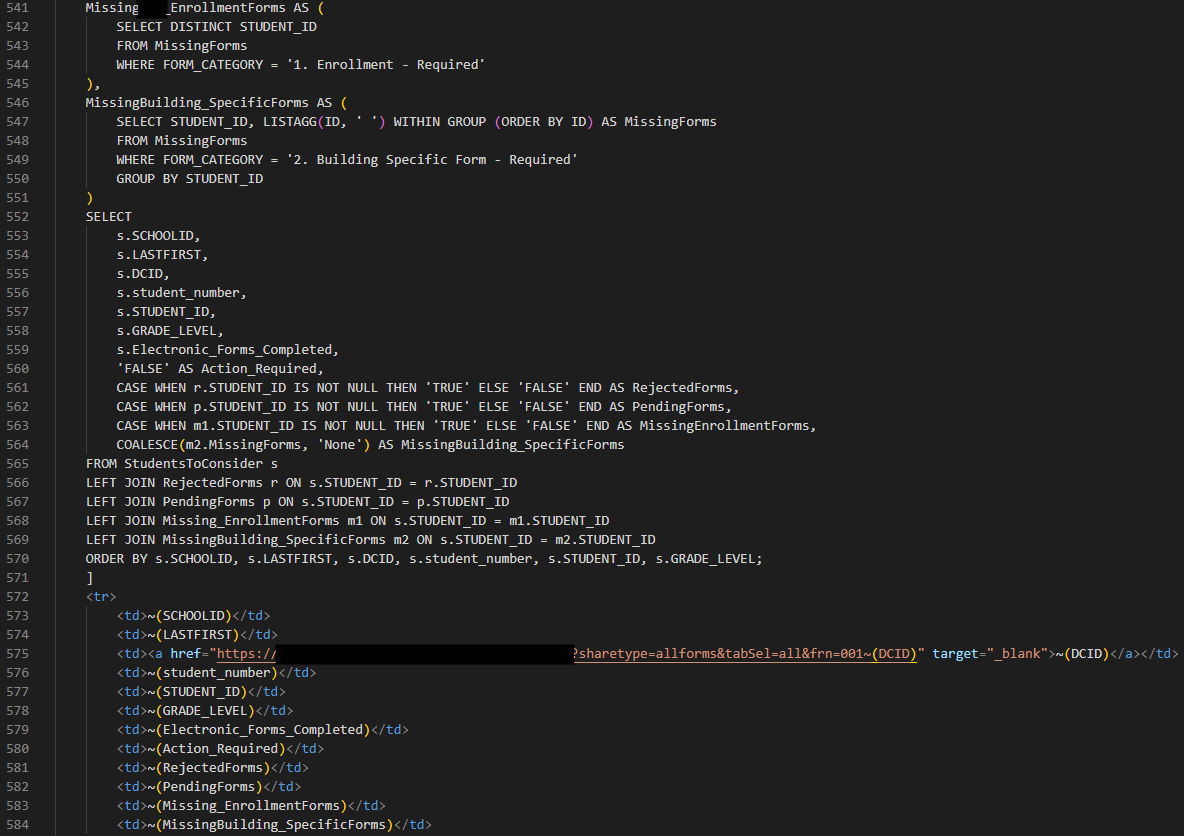This screenshot has width=1184, height=836.
Task: Click the target="_blank" attribute
Action: click(989, 654)
